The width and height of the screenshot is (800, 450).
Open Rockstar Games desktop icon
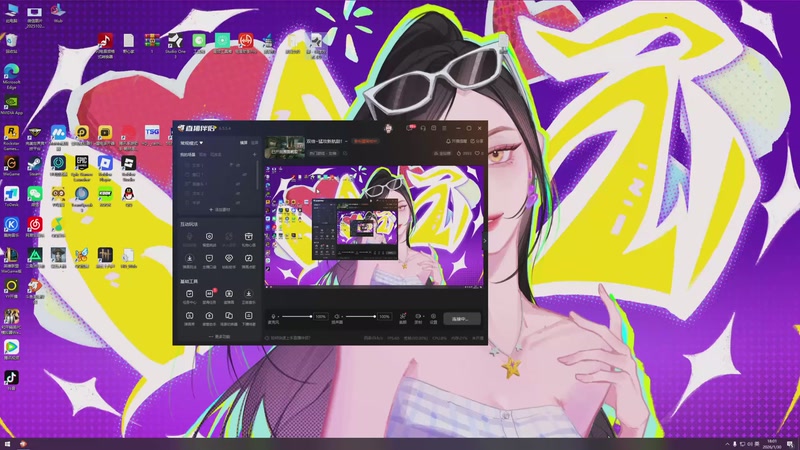click(x=11, y=138)
